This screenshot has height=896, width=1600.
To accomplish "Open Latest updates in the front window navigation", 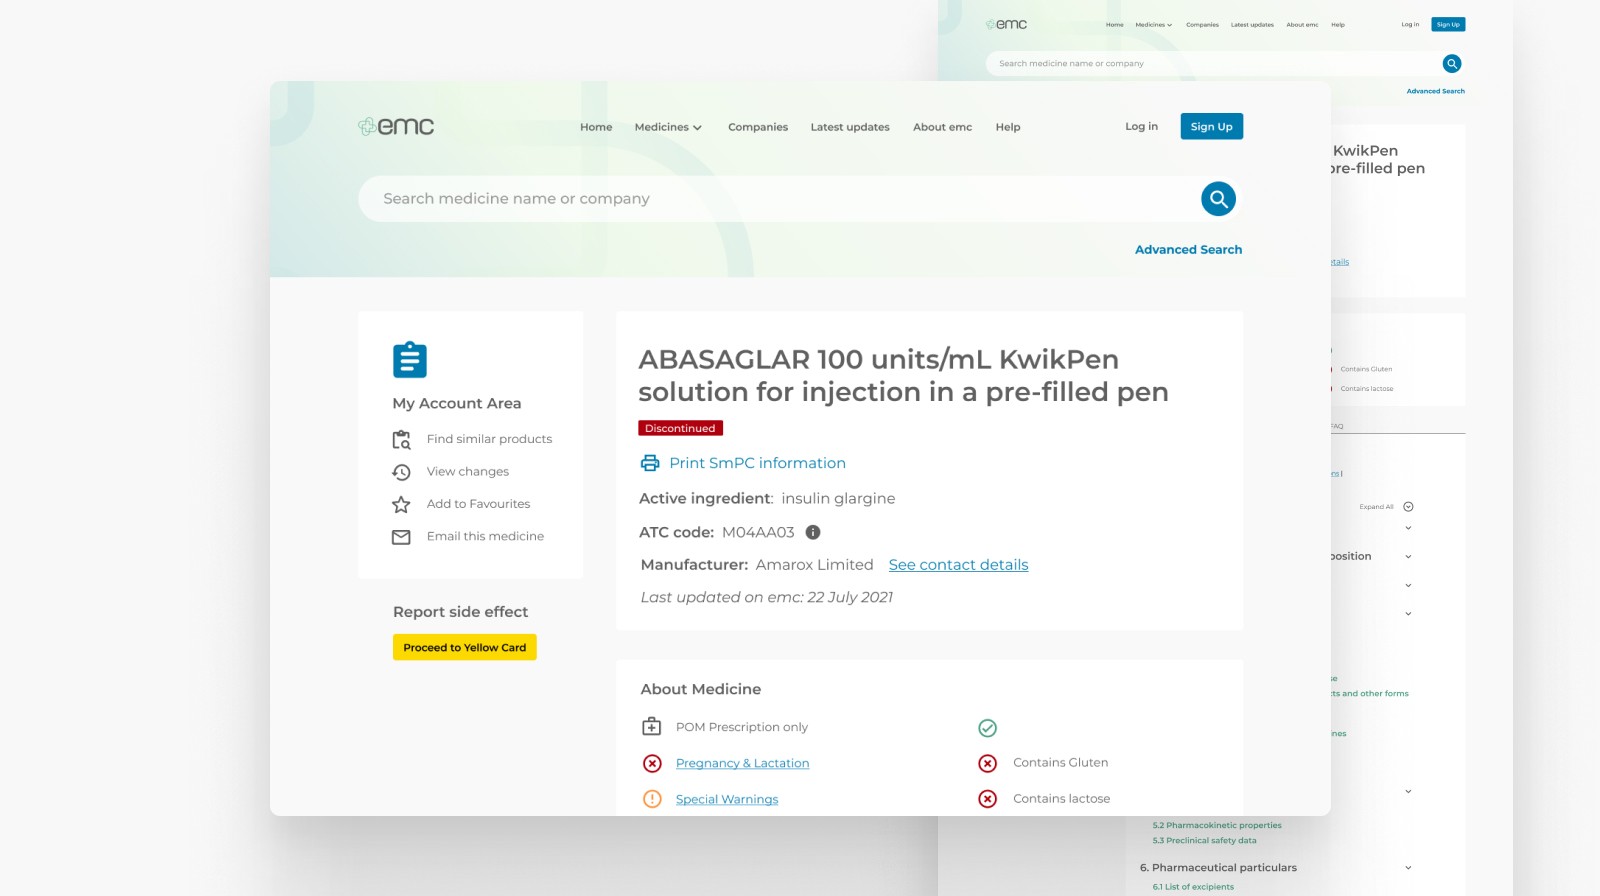I will click(x=850, y=127).
